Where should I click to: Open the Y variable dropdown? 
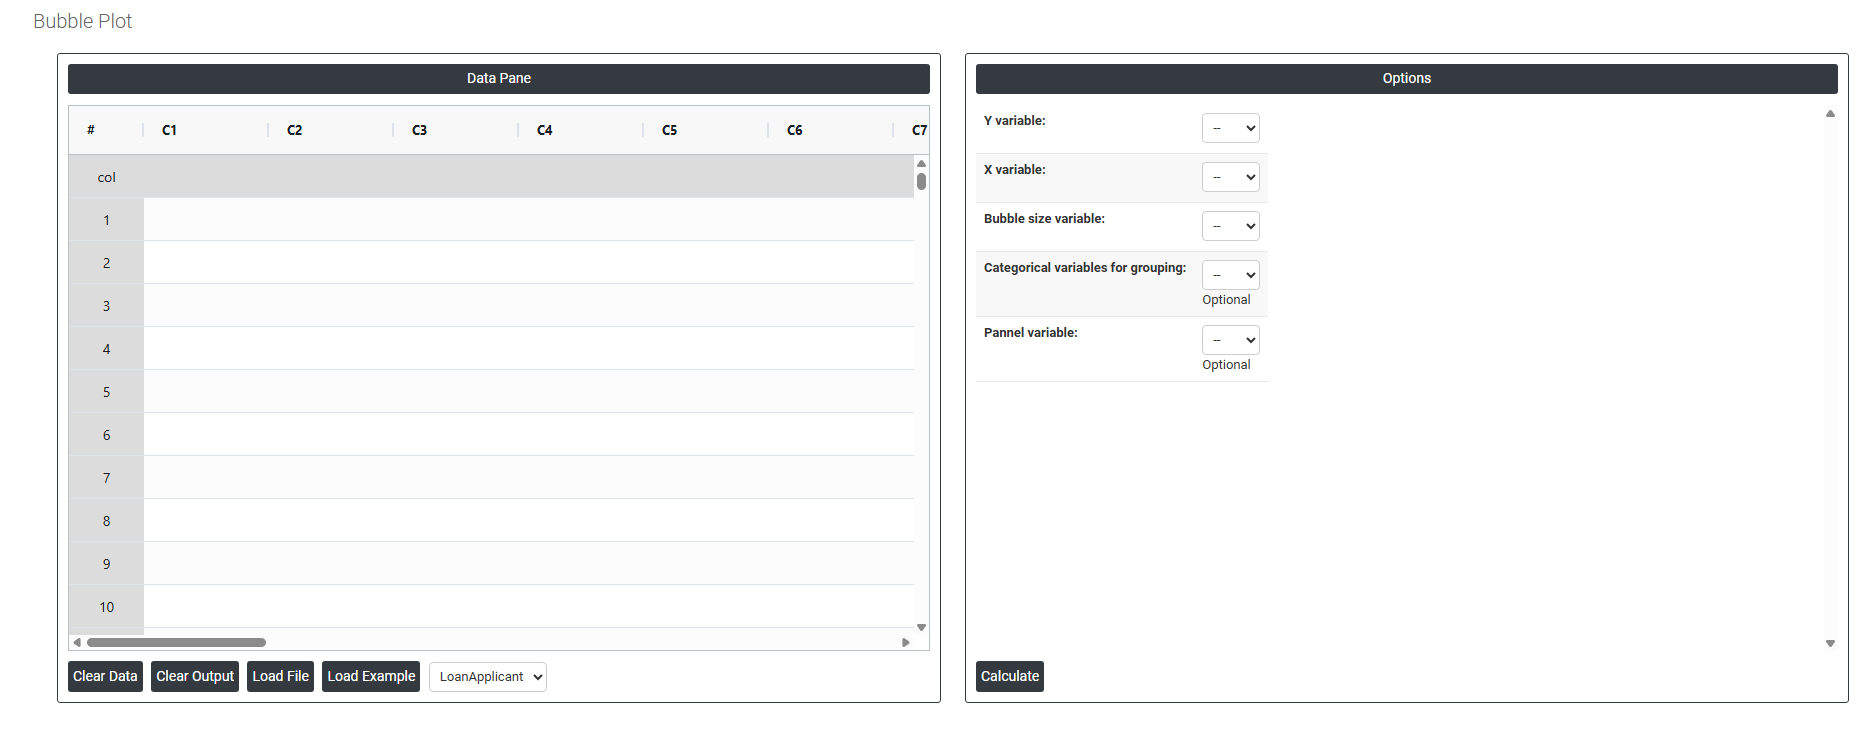coord(1230,128)
